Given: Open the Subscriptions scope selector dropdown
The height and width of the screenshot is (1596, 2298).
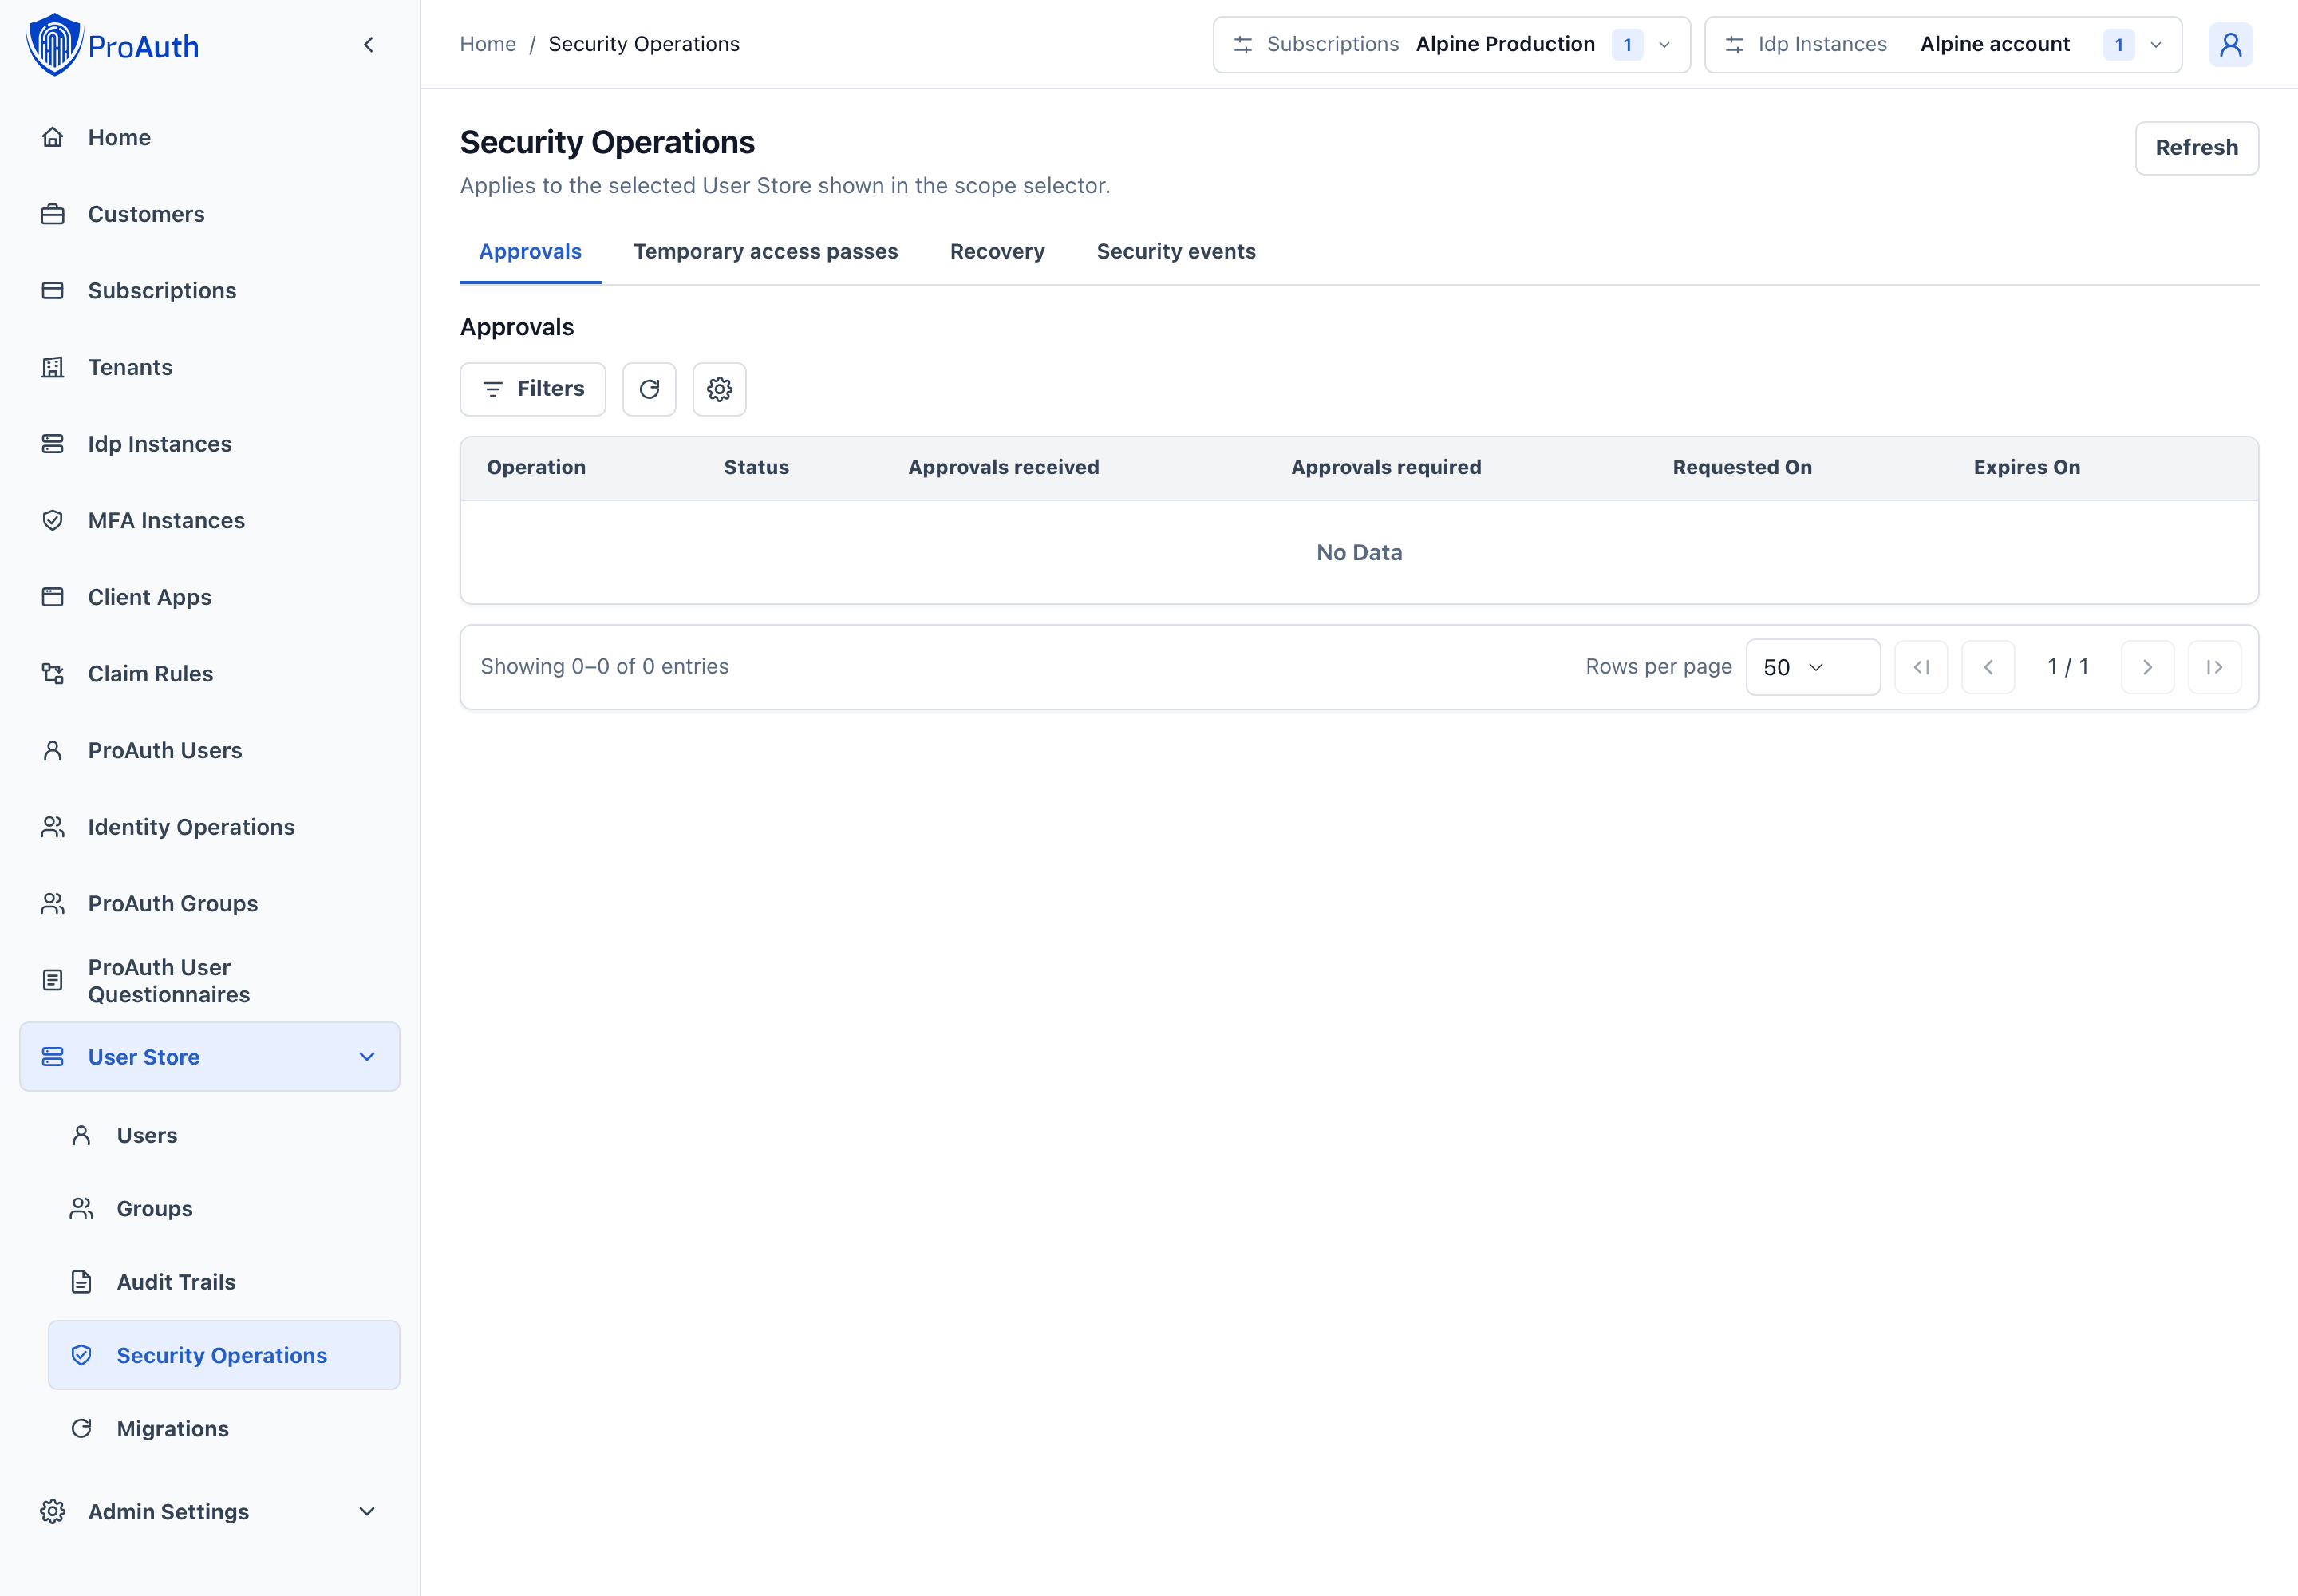Looking at the screenshot, I should click(1451, 45).
